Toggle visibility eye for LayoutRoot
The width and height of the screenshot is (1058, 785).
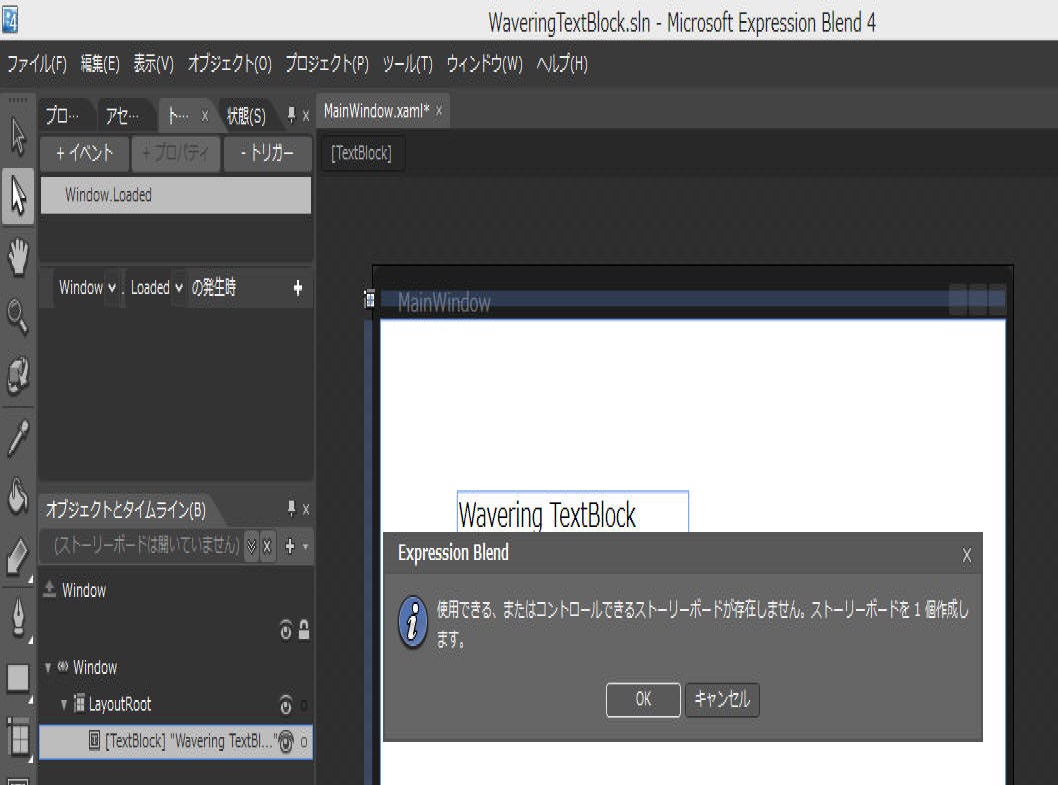coord(286,705)
